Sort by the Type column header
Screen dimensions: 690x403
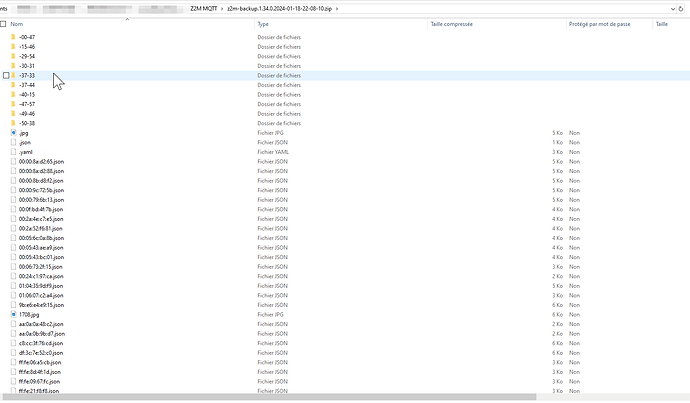(x=263, y=24)
